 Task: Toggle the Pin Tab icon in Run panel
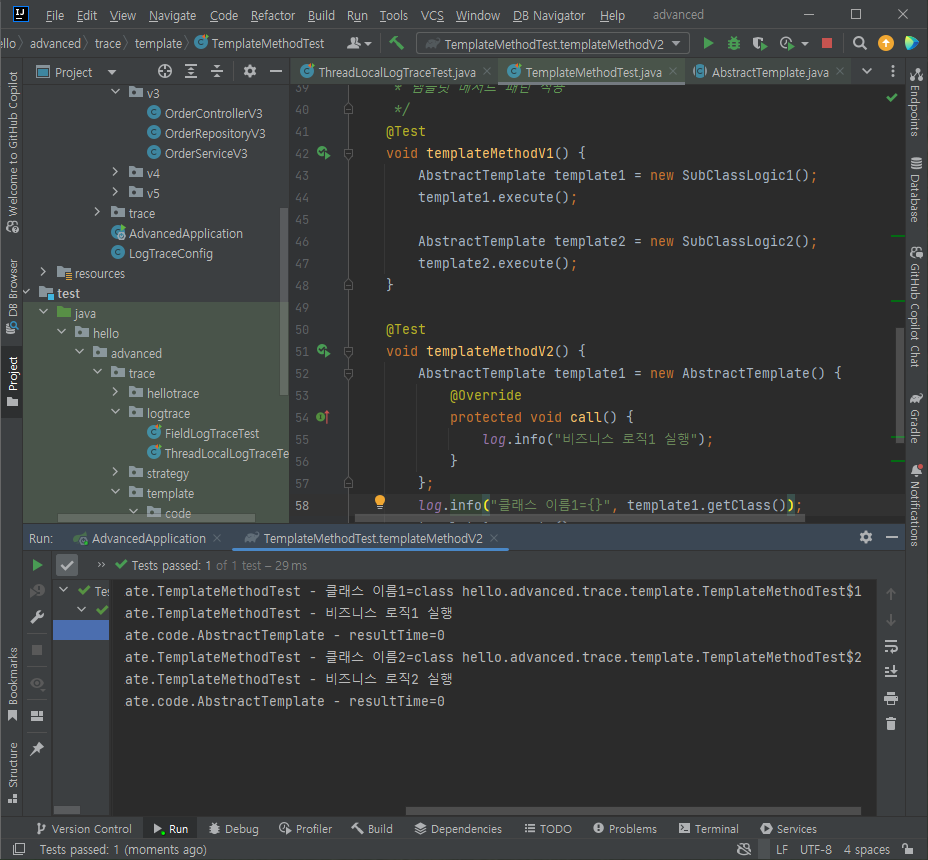click(37, 748)
